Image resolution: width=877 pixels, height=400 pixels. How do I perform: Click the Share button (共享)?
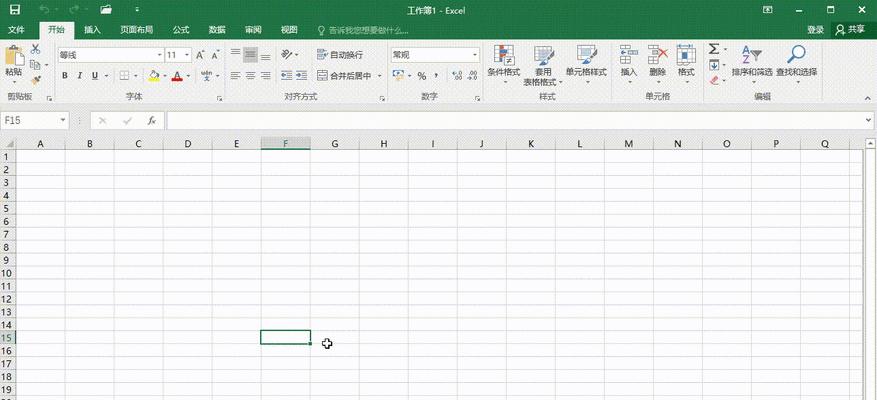pyautogui.click(x=850, y=30)
